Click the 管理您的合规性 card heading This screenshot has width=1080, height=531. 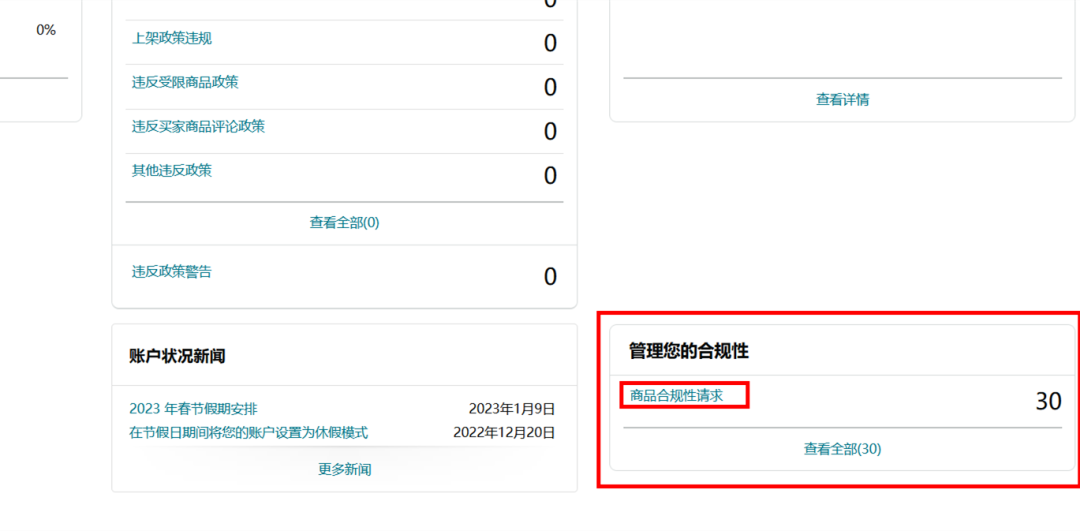tap(688, 351)
